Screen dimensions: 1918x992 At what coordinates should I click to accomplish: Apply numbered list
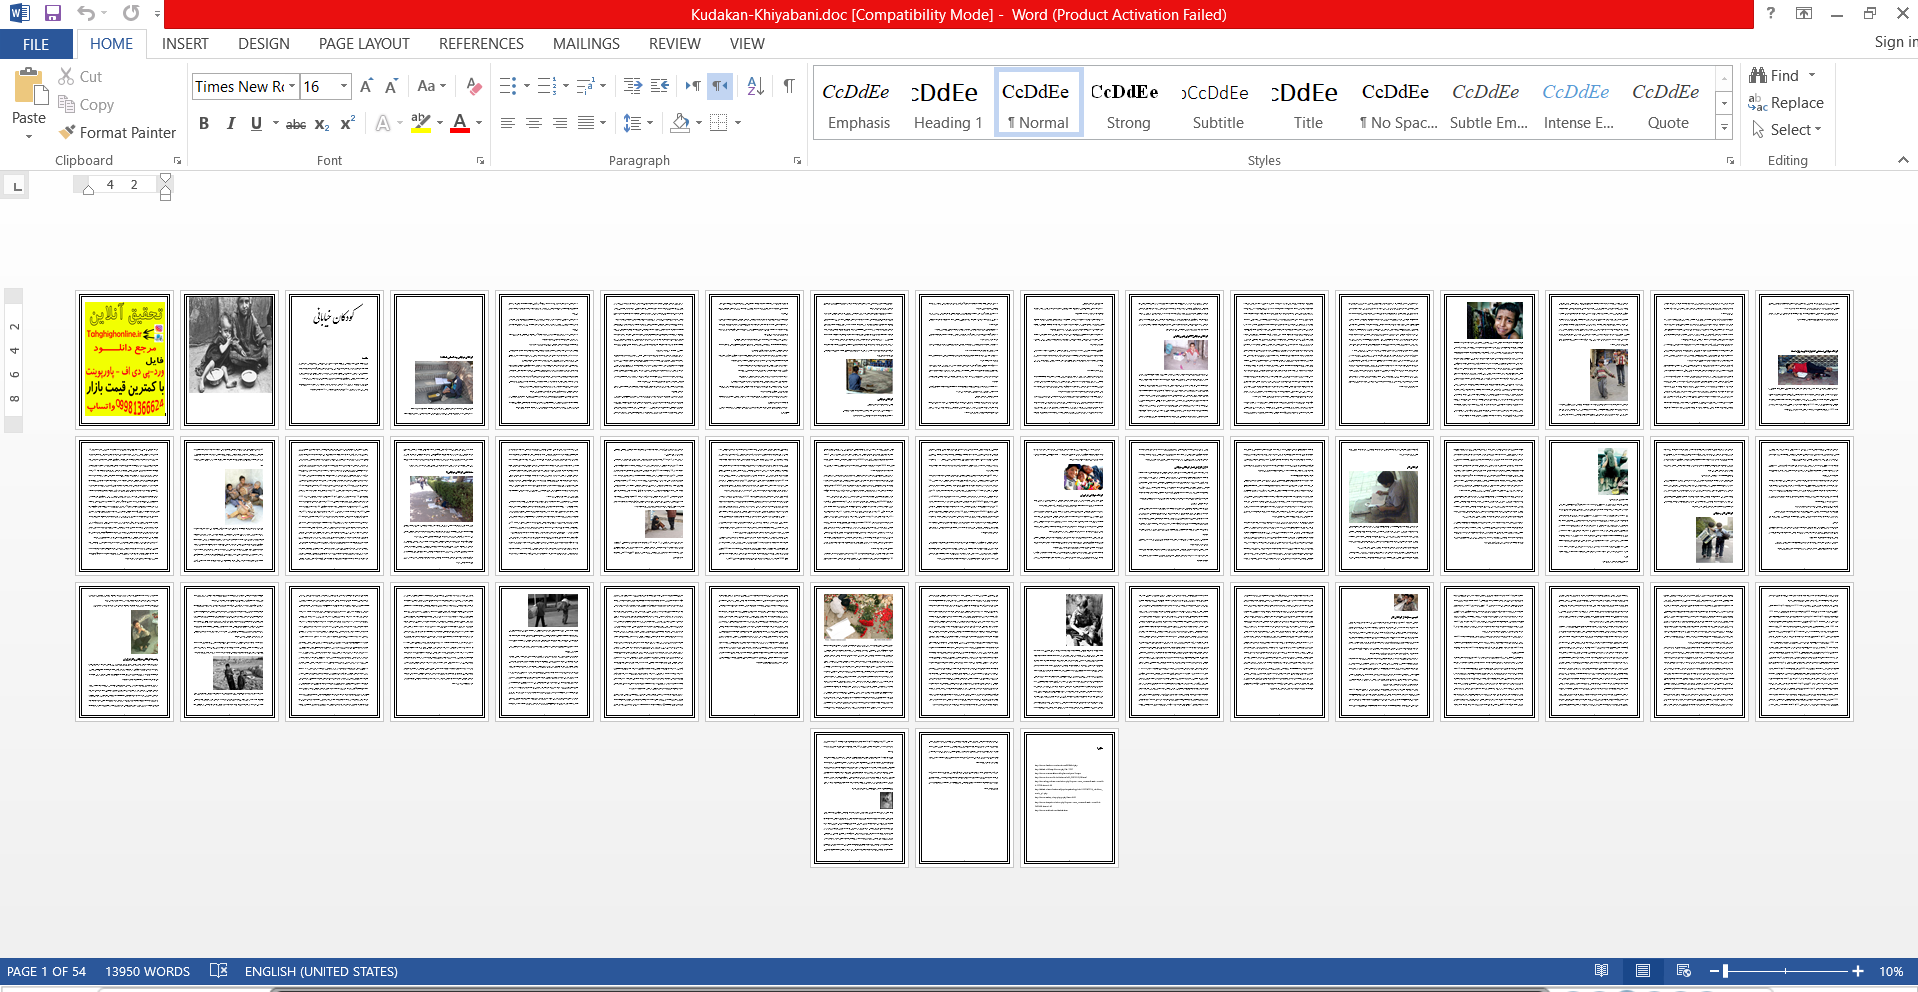pos(546,86)
